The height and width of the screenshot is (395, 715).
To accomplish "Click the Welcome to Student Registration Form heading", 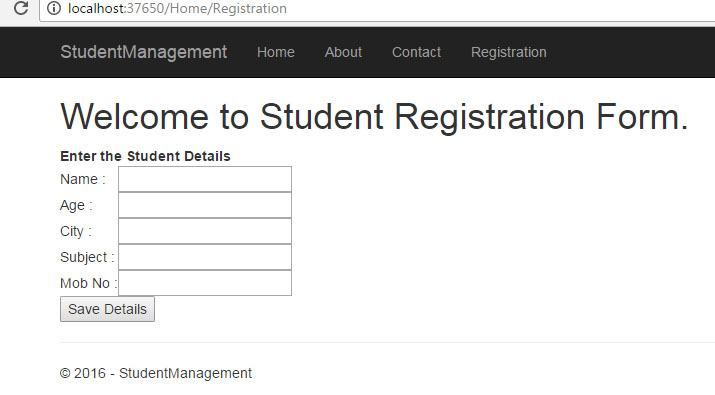I will pyautogui.click(x=374, y=117).
